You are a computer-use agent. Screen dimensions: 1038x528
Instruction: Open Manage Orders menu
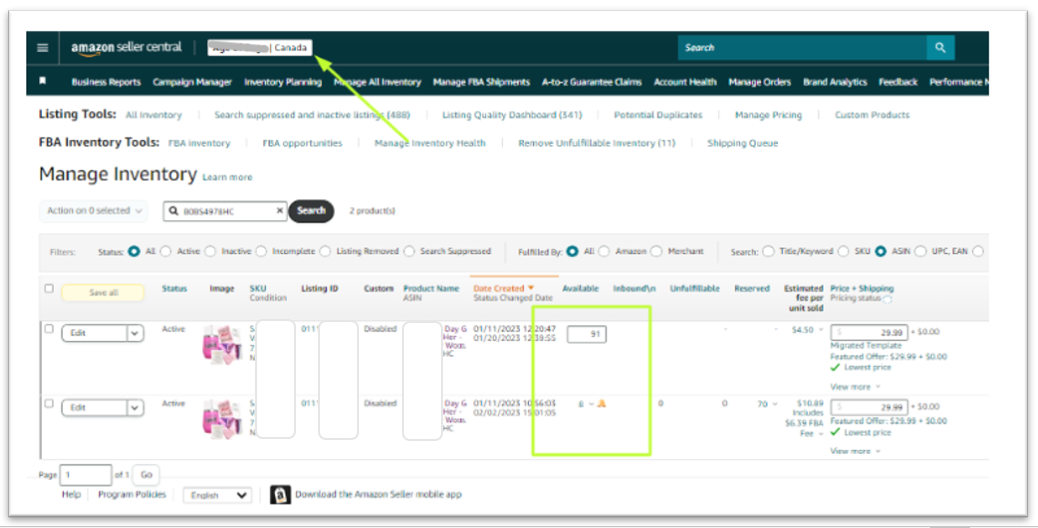point(759,82)
